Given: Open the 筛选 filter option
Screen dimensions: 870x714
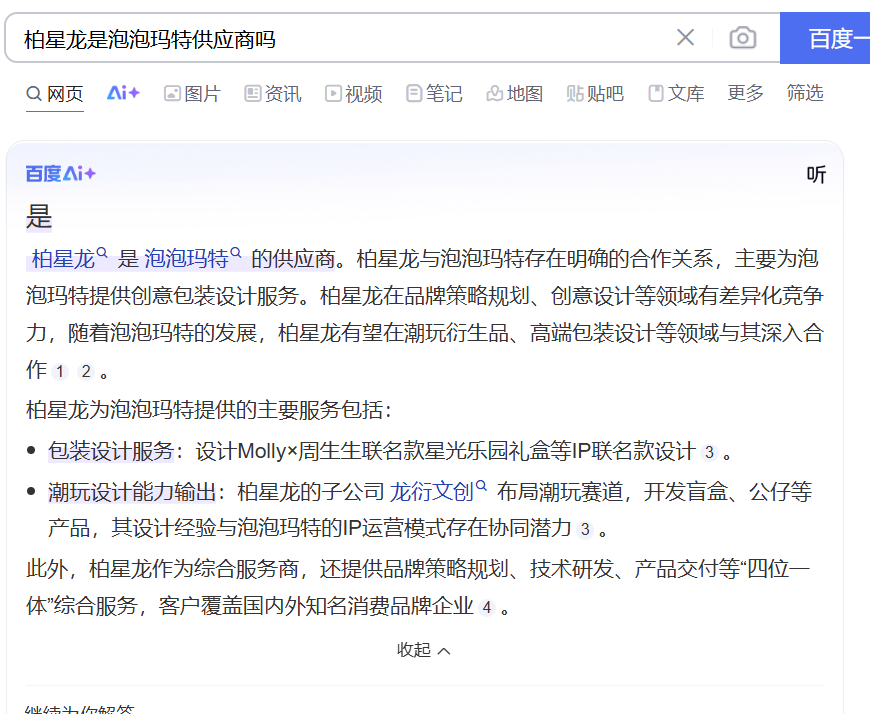Looking at the screenshot, I should tap(805, 93).
